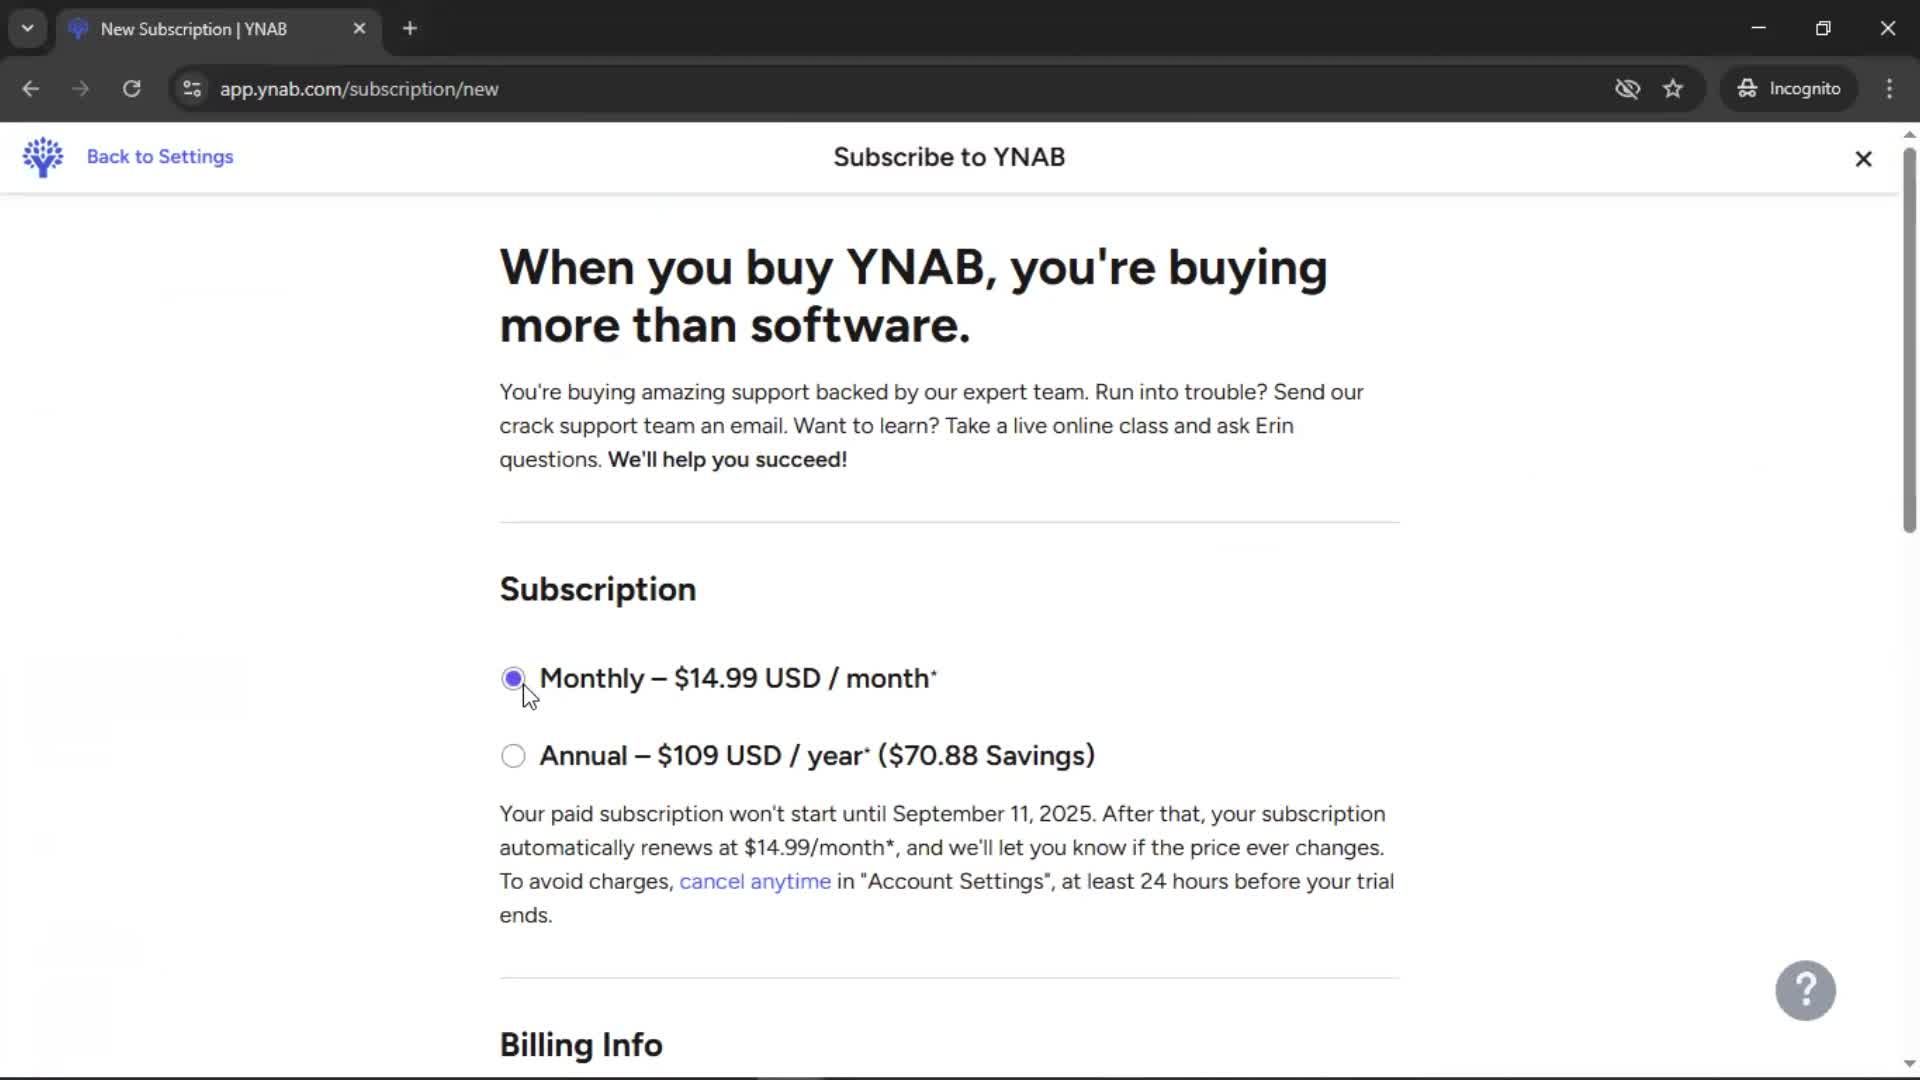Open the Incognito profile indicator

[x=1788, y=89]
